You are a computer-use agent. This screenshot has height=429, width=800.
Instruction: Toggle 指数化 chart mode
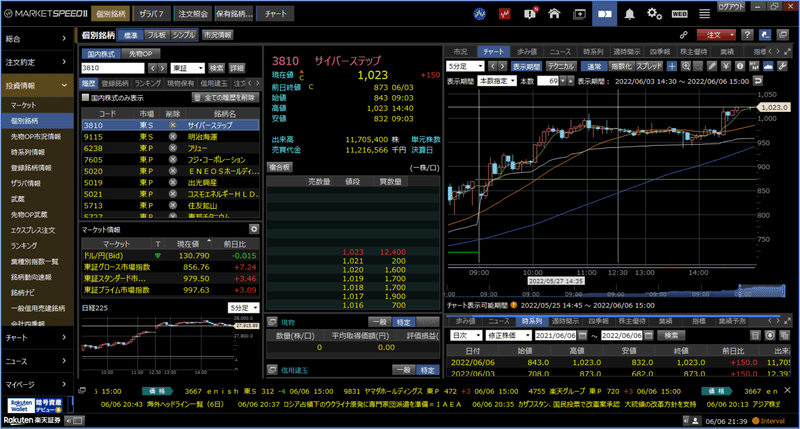pos(621,66)
